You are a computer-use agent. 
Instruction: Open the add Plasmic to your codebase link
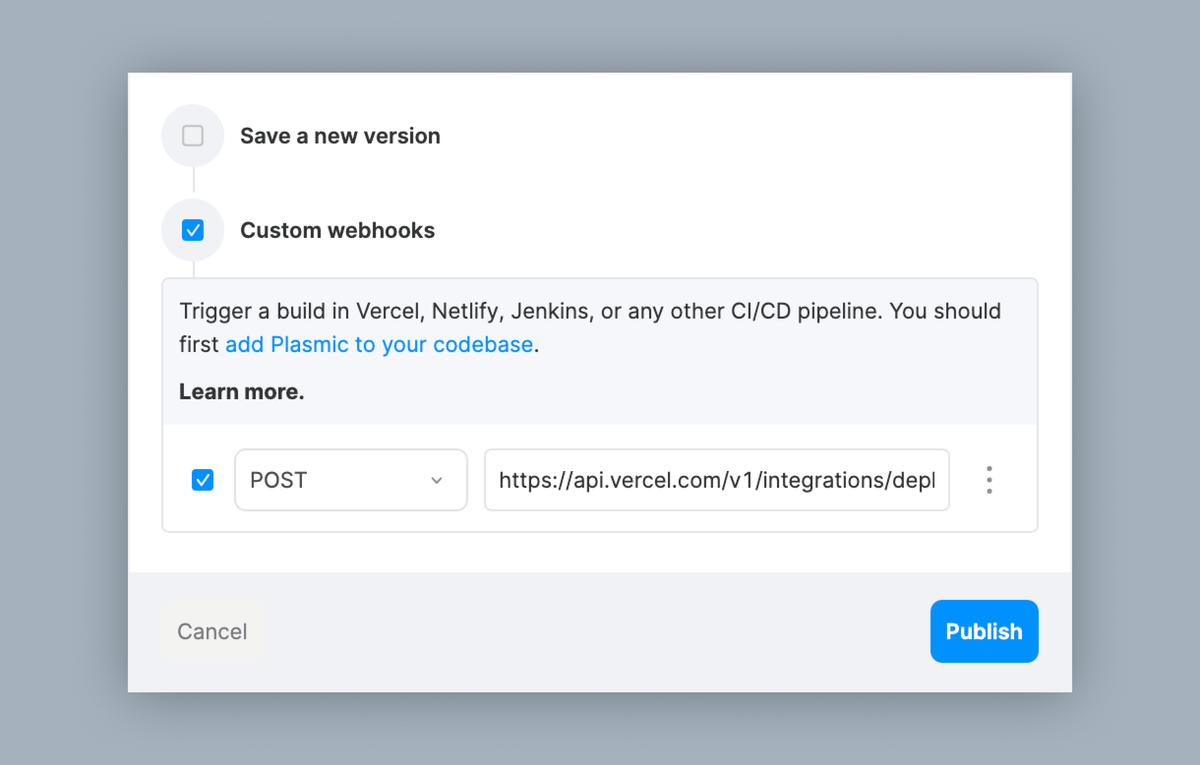[379, 344]
